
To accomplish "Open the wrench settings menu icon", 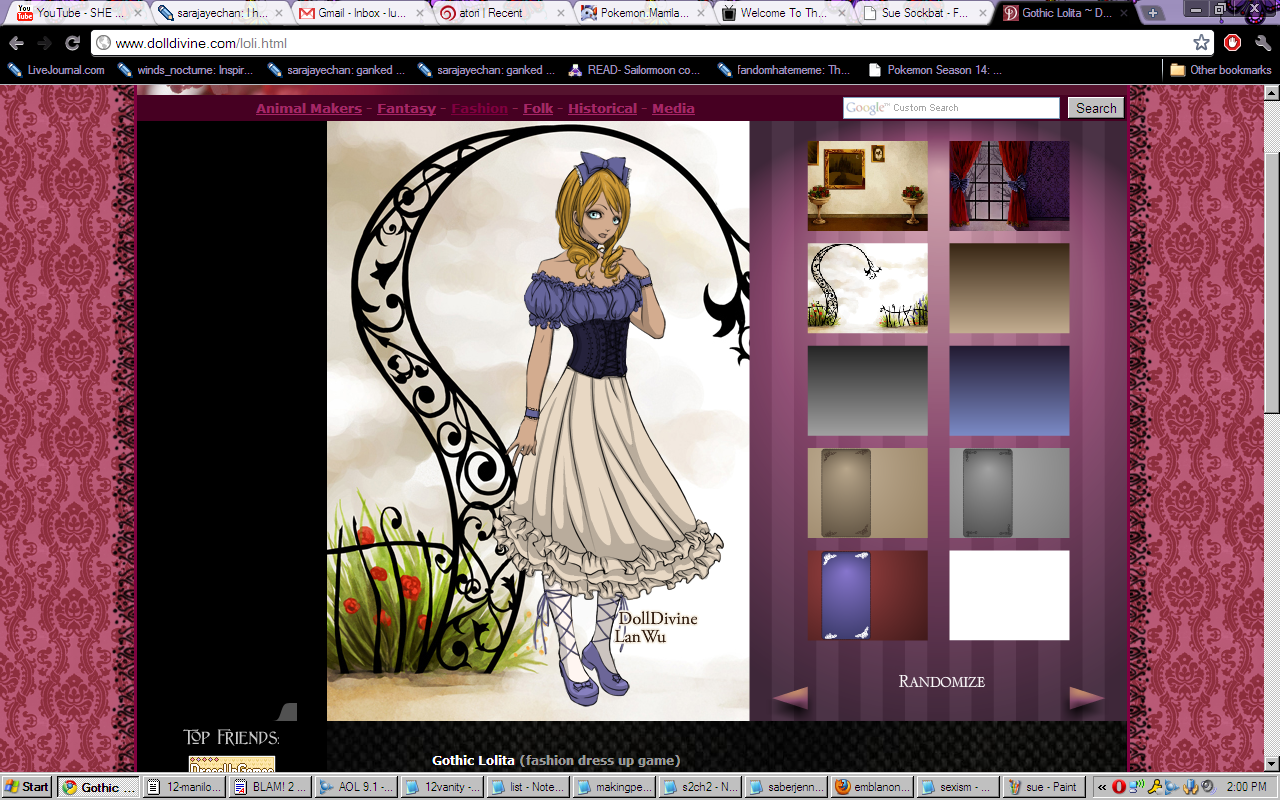I will (x=1262, y=43).
